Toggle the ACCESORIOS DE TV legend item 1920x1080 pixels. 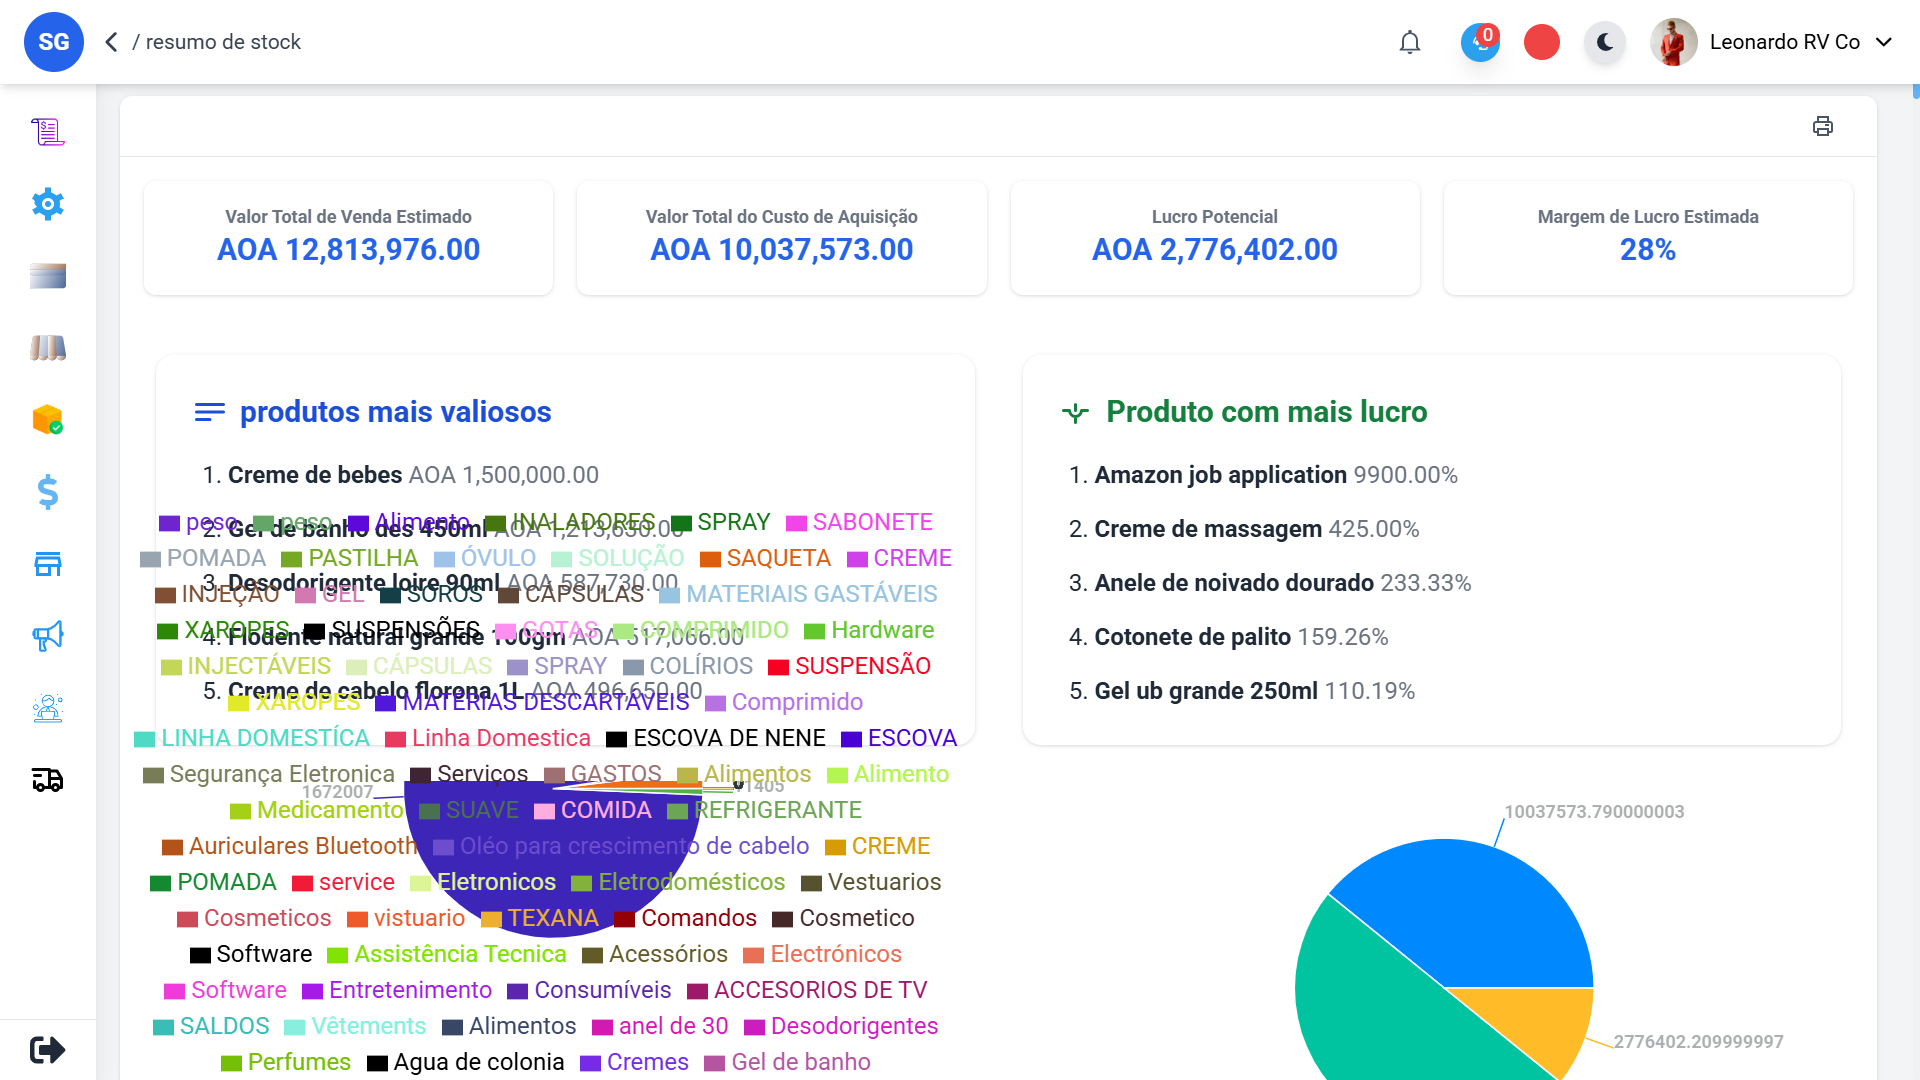tap(808, 990)
